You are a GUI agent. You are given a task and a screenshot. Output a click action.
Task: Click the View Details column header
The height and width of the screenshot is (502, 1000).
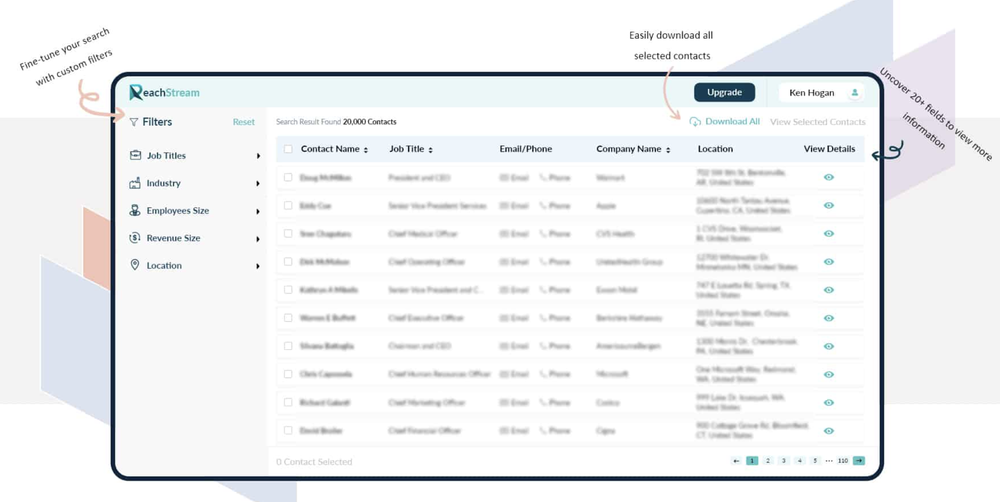829,149
